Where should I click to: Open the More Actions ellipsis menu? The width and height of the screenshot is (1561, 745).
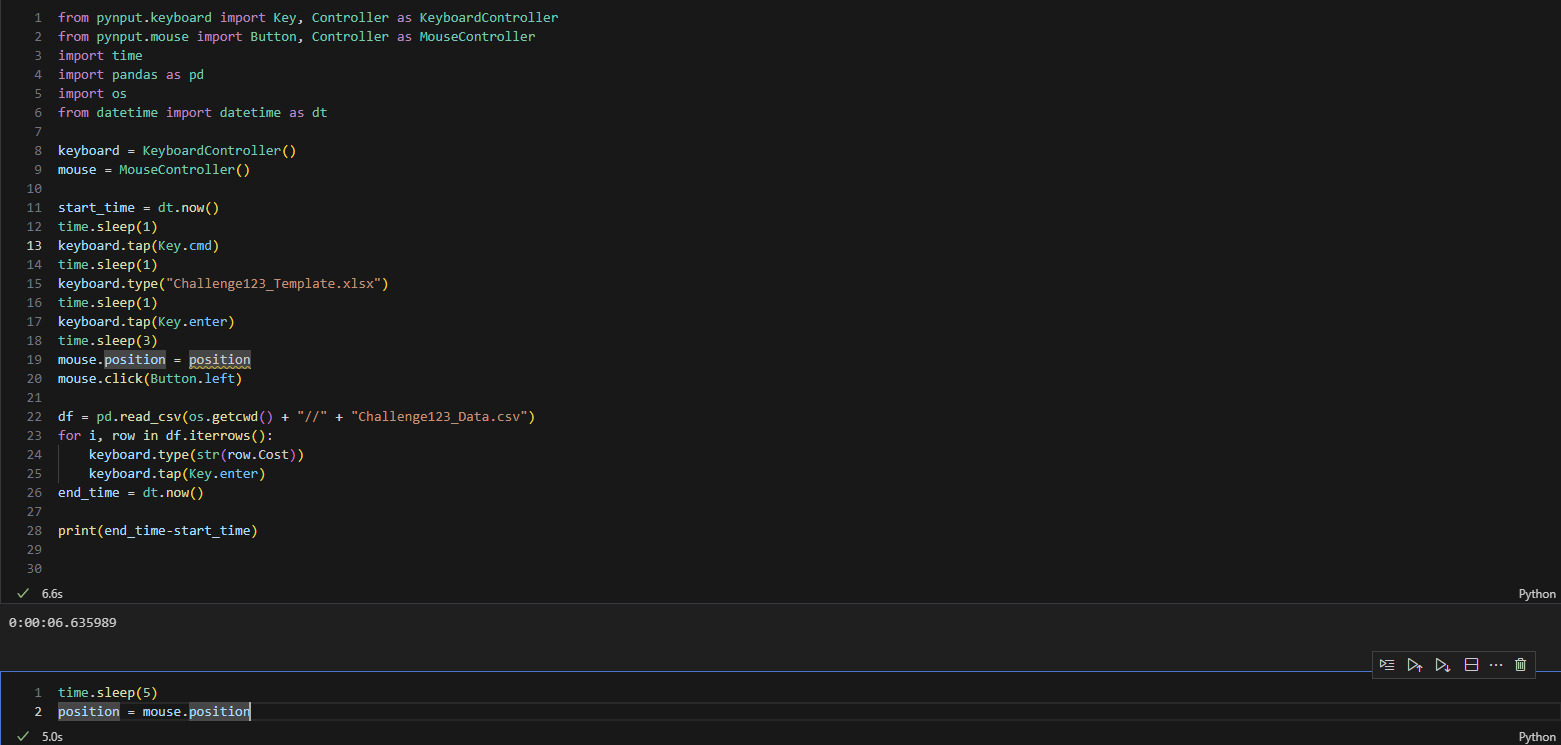coord(1496,665)
